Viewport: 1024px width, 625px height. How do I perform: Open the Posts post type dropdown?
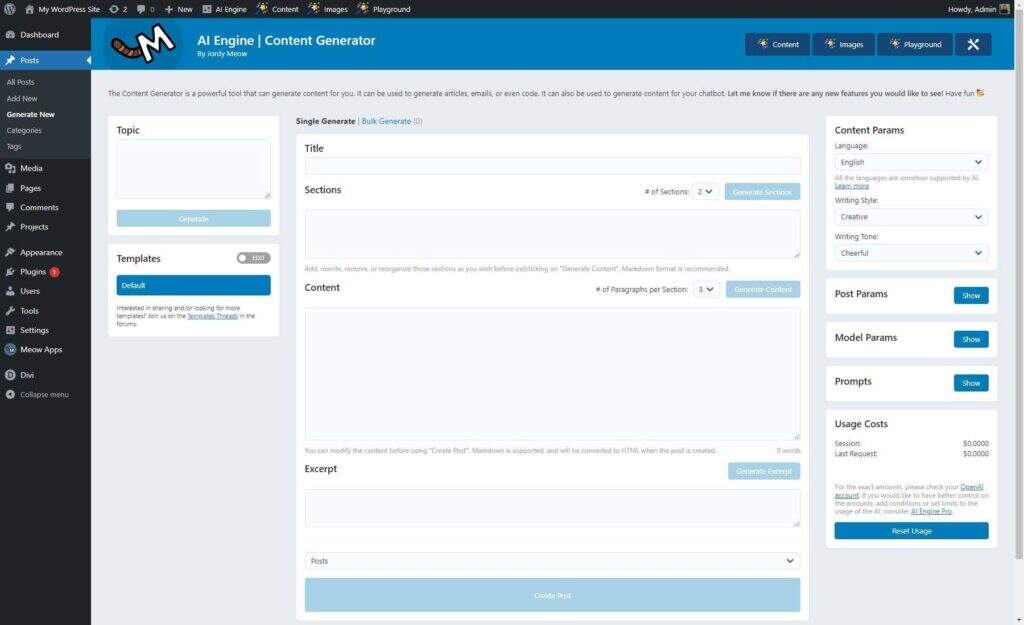click(x=552, y=561)
